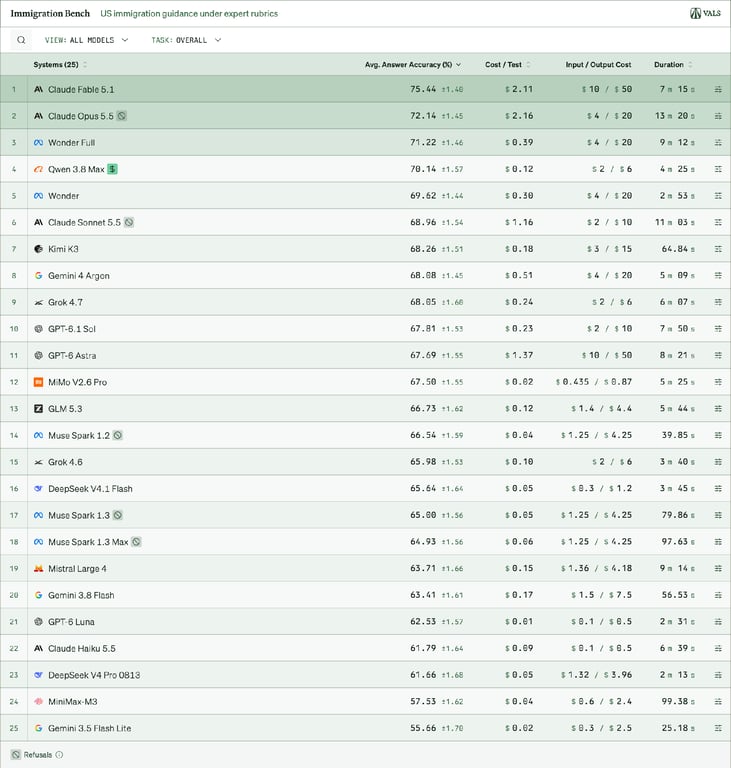This screenshot has height=768, width=731.
Task: Open details icon for Grok 4.7 row
Action: point(718,302)
